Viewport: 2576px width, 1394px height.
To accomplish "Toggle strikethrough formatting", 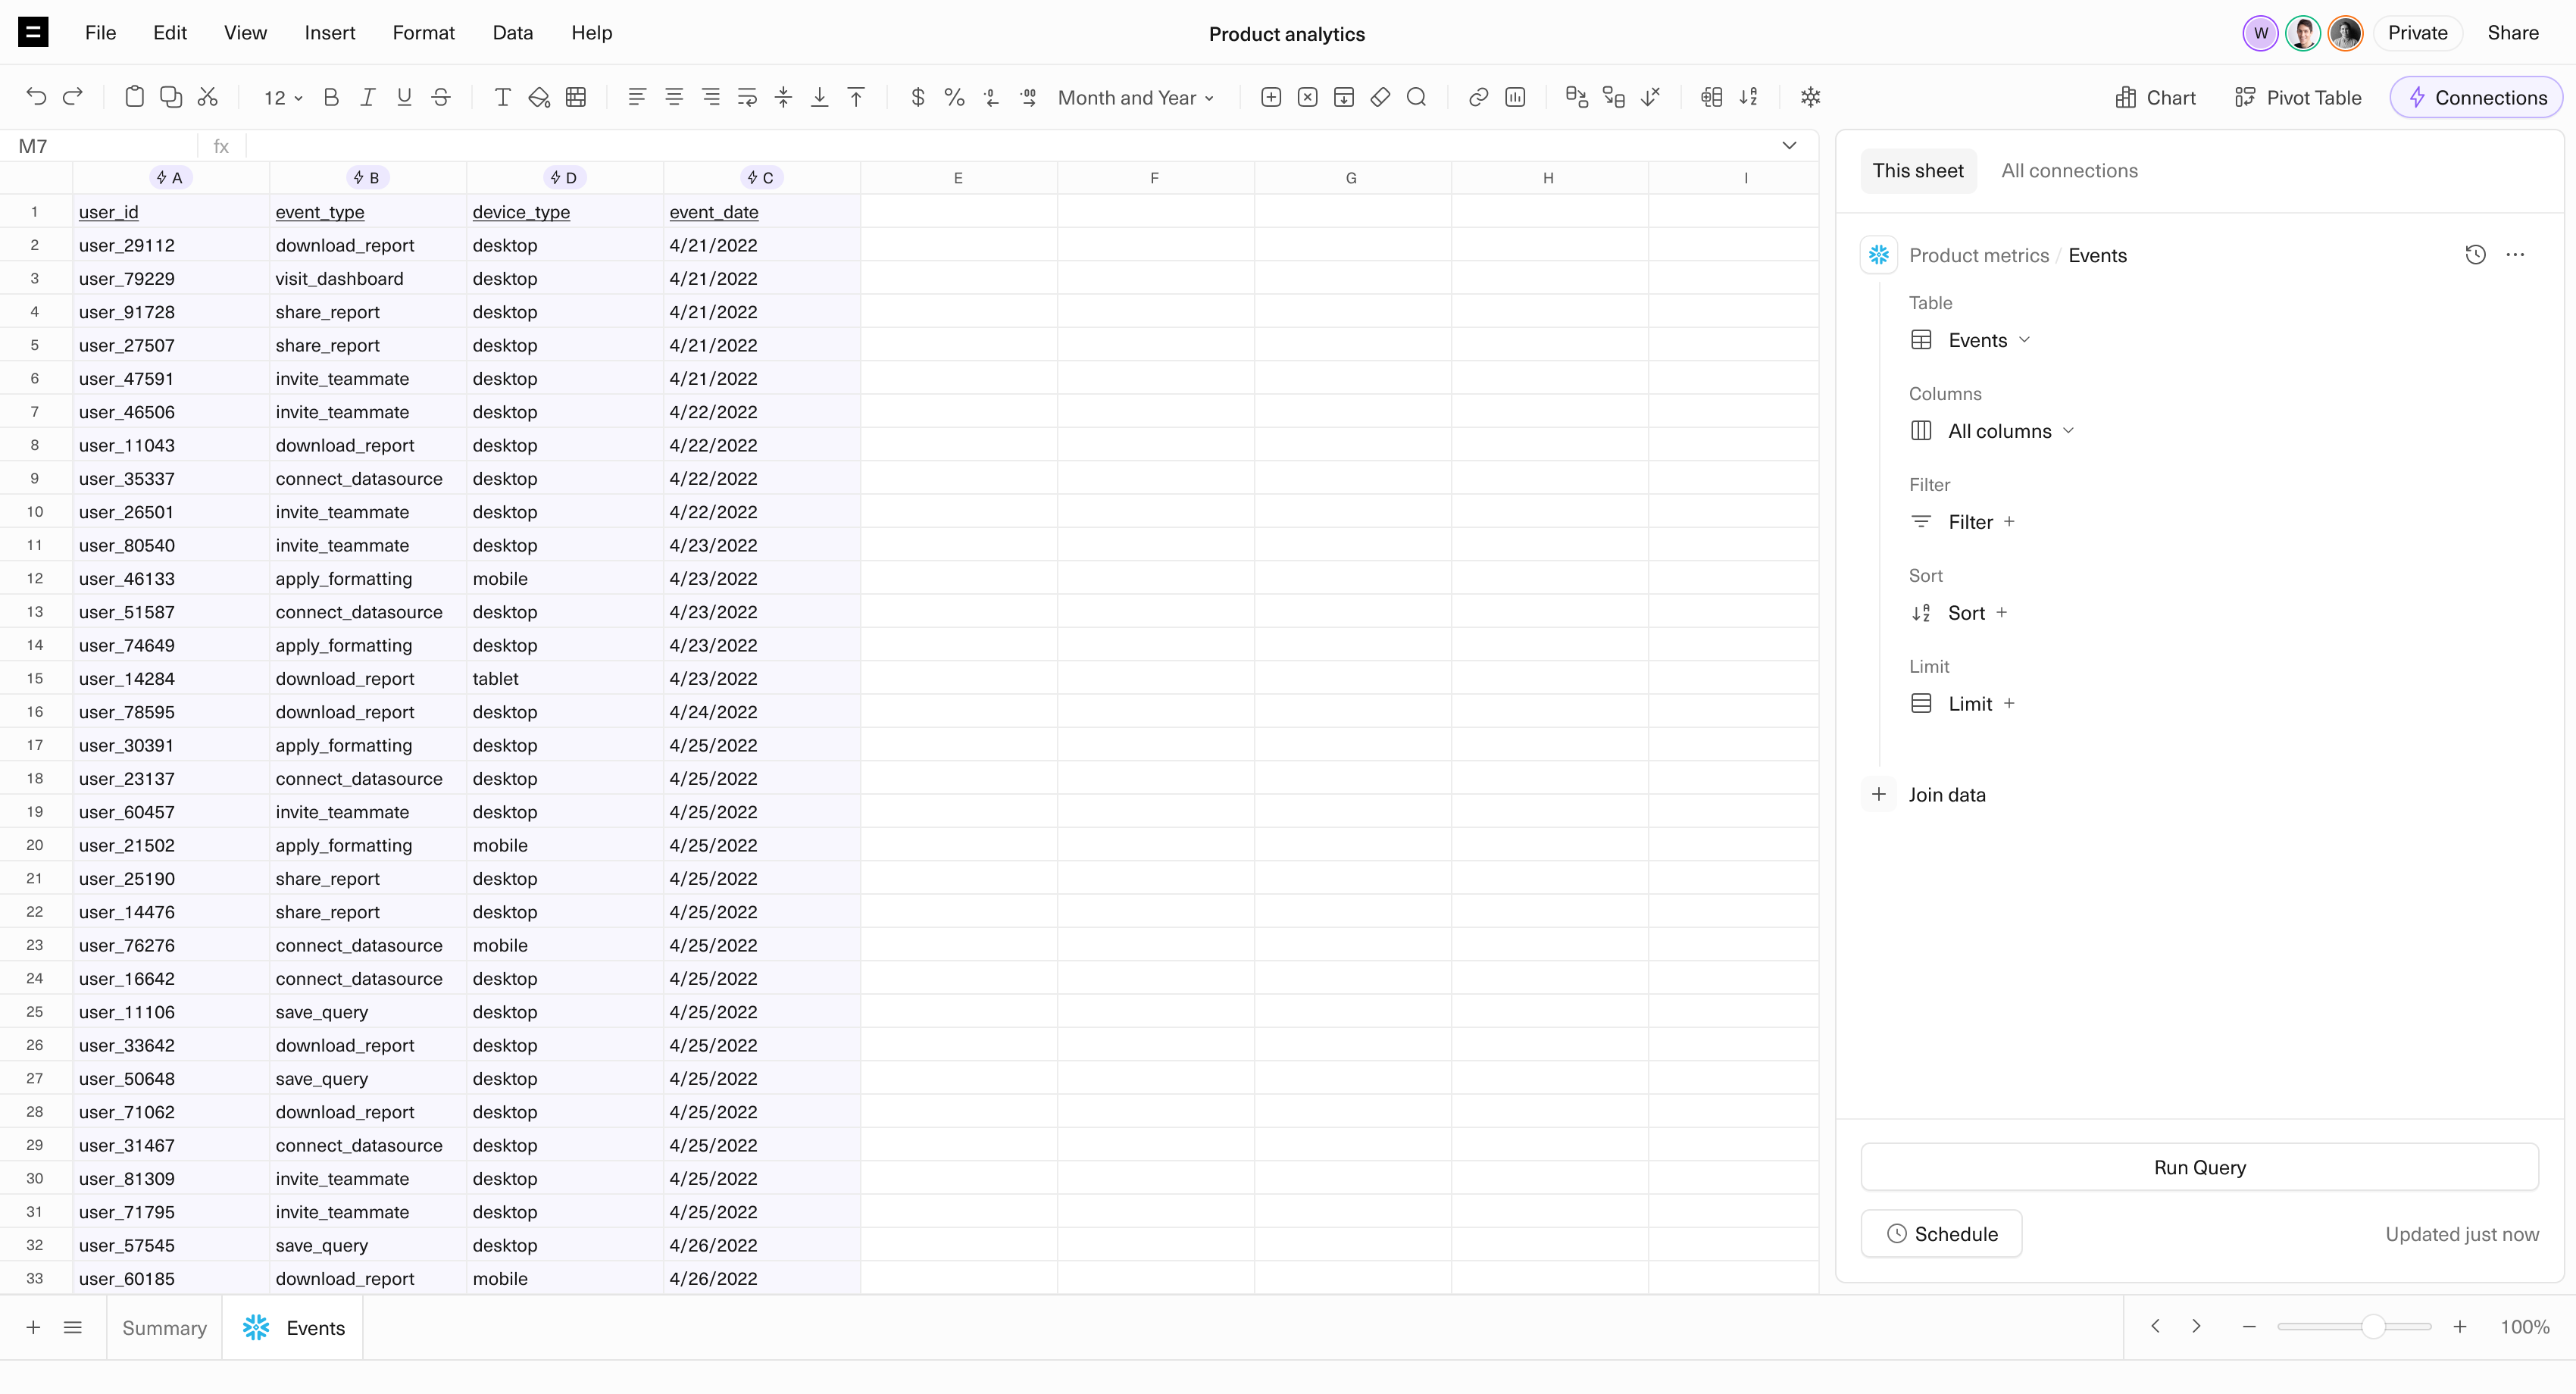I will pos(441,97).
